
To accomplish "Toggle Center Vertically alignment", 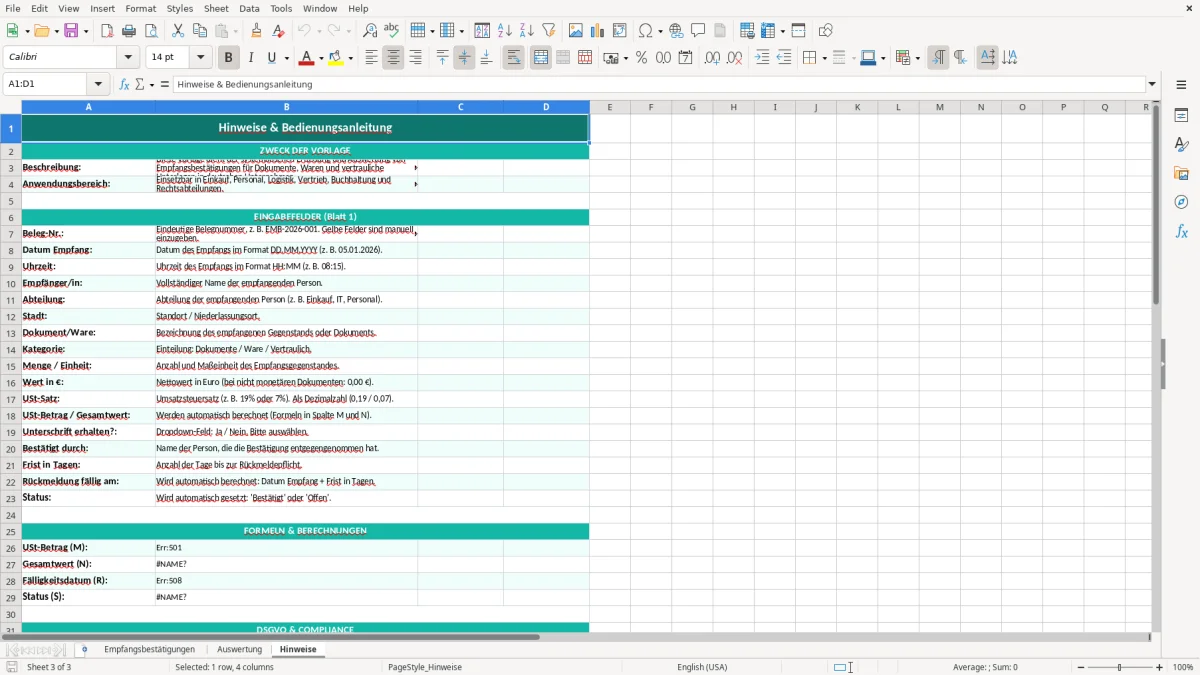I will tap(464, 58).
